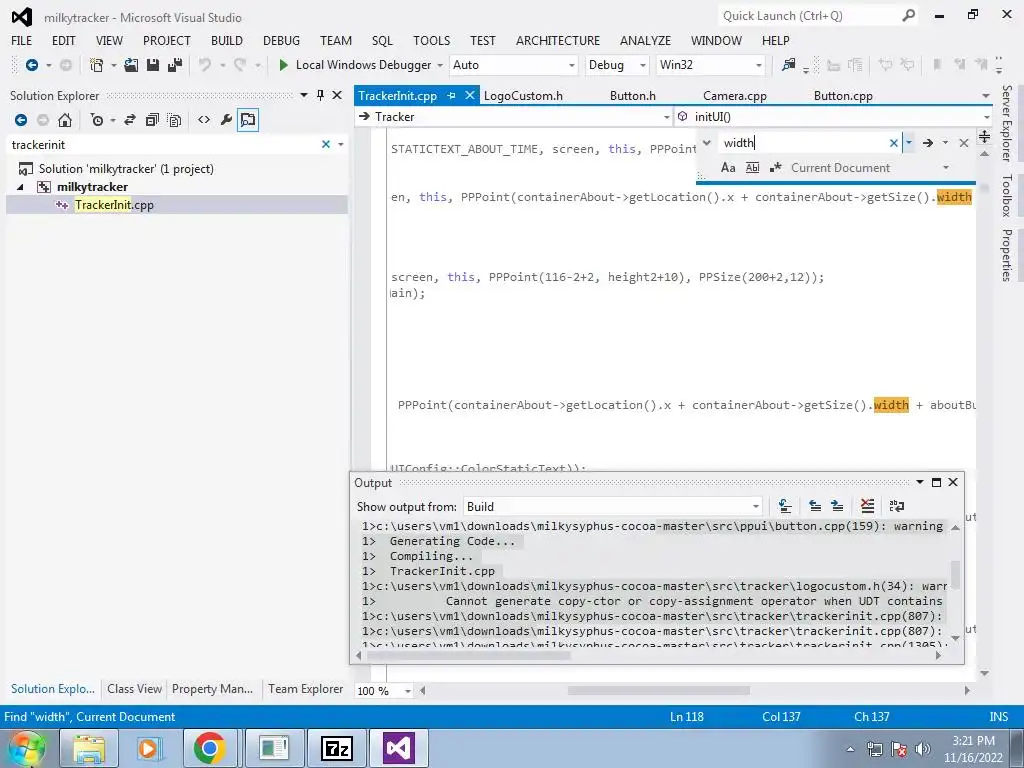Click the Save All toolbar icon

coord(175,65)
